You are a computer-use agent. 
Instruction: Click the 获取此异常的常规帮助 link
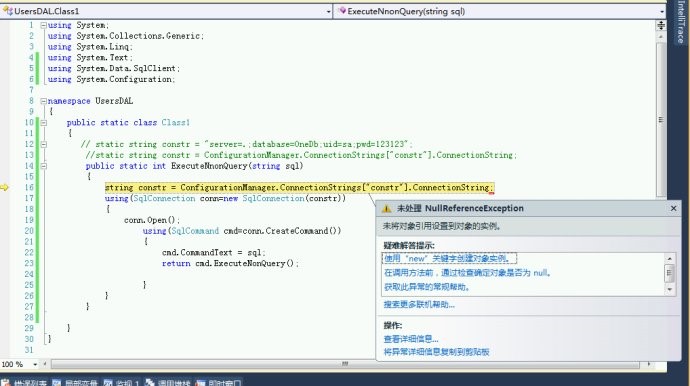click(x=427, y=287)
